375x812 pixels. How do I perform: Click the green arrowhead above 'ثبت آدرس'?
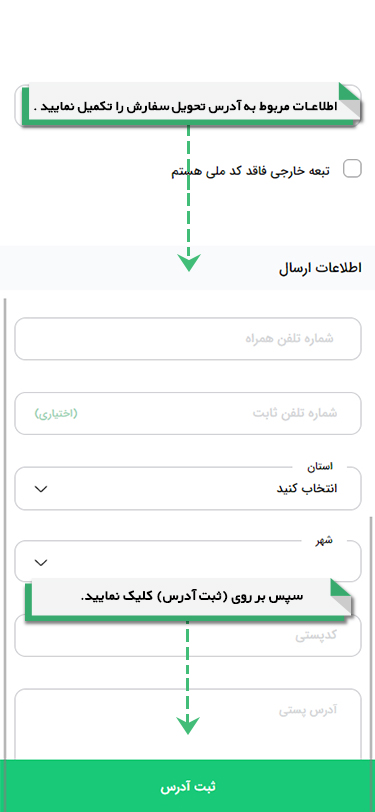188,726
